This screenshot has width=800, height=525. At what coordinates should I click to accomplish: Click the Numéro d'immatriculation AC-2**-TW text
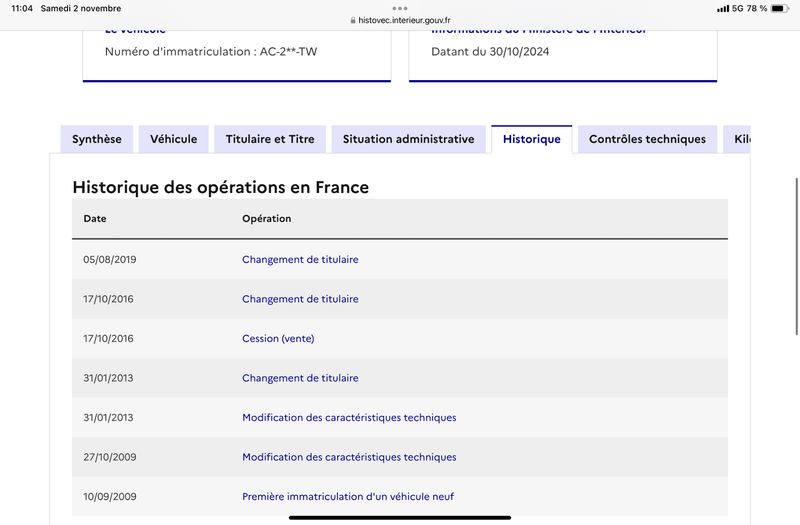[211, 52]
